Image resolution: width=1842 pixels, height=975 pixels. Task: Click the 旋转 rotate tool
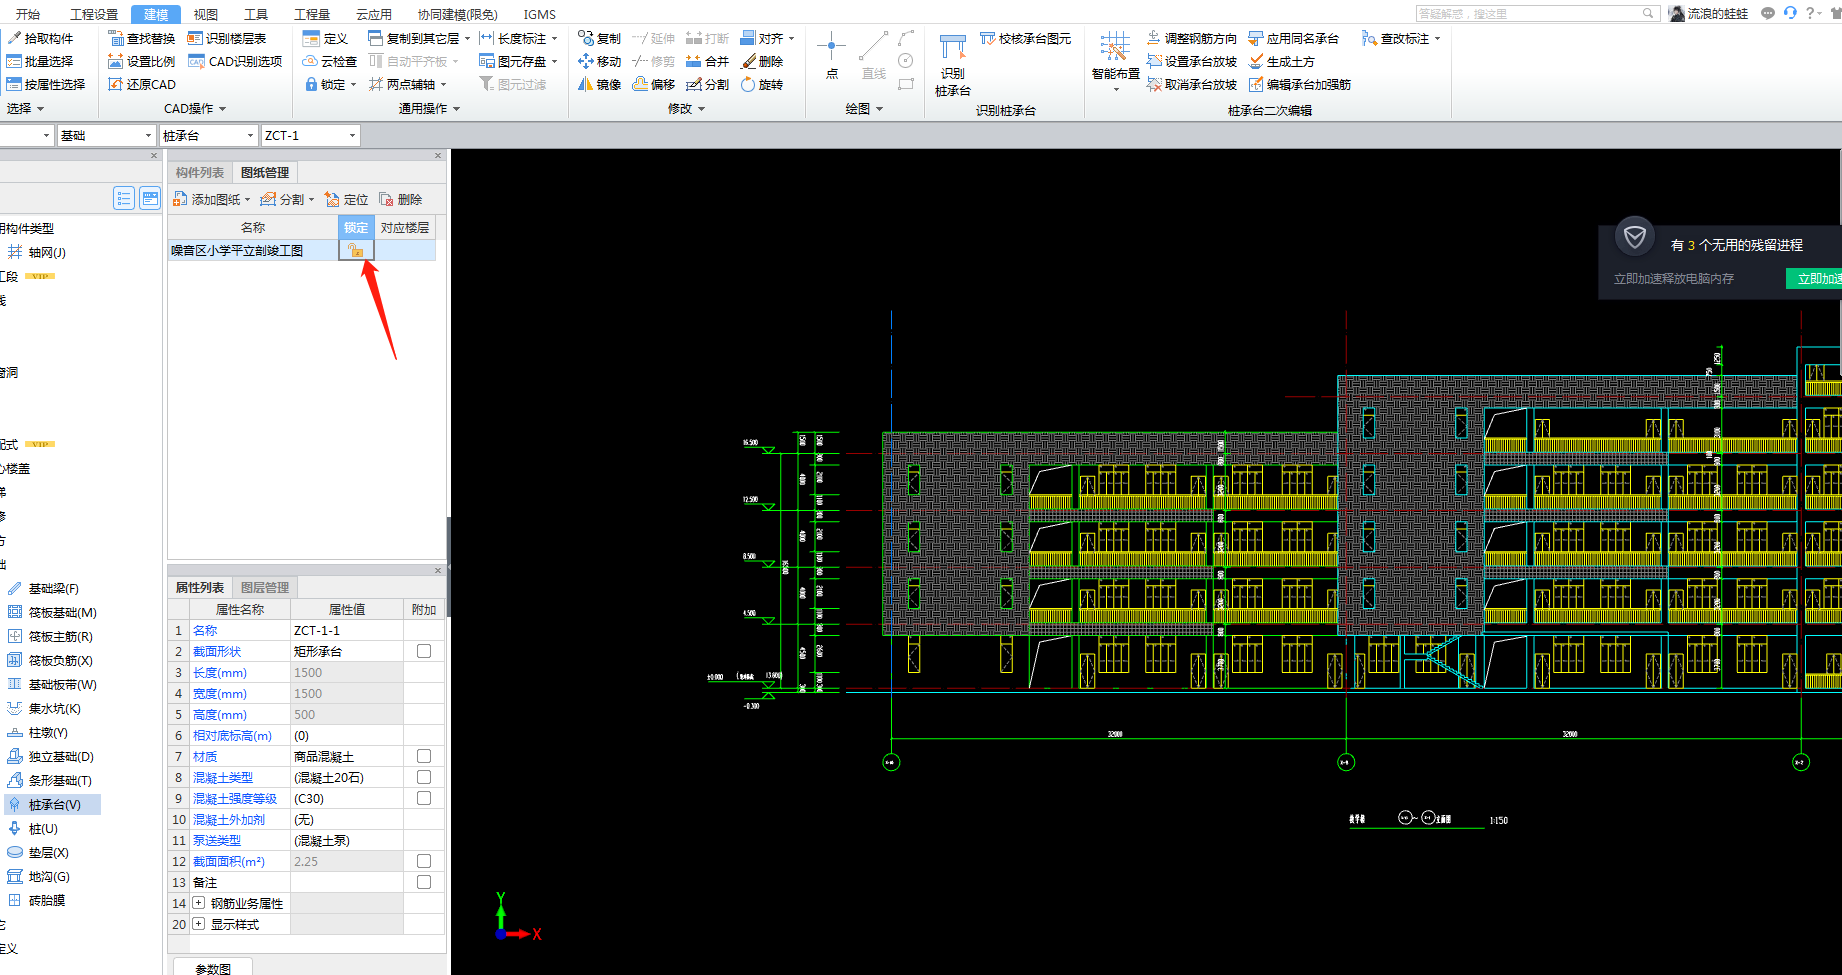coord(761,85)
